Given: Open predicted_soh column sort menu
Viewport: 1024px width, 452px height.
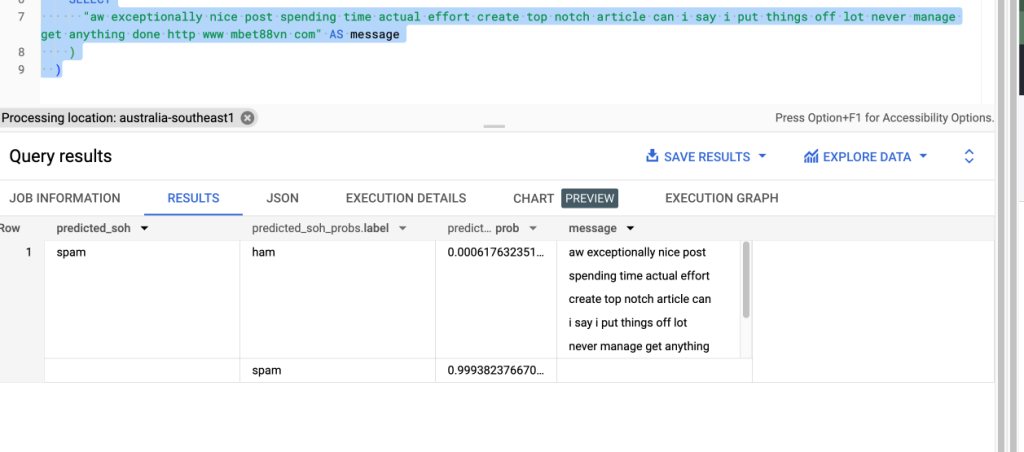Looking at the screenshot, I should coord(144,229).
